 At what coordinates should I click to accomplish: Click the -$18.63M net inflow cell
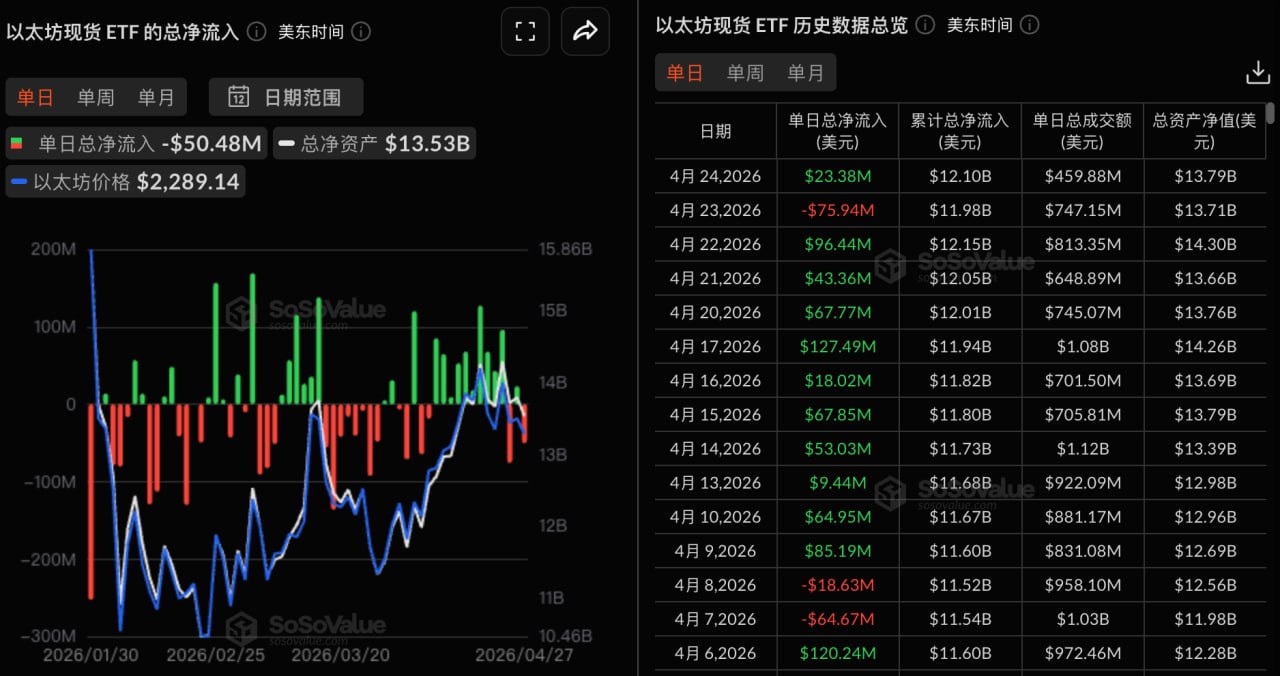(x=837, y=584)
